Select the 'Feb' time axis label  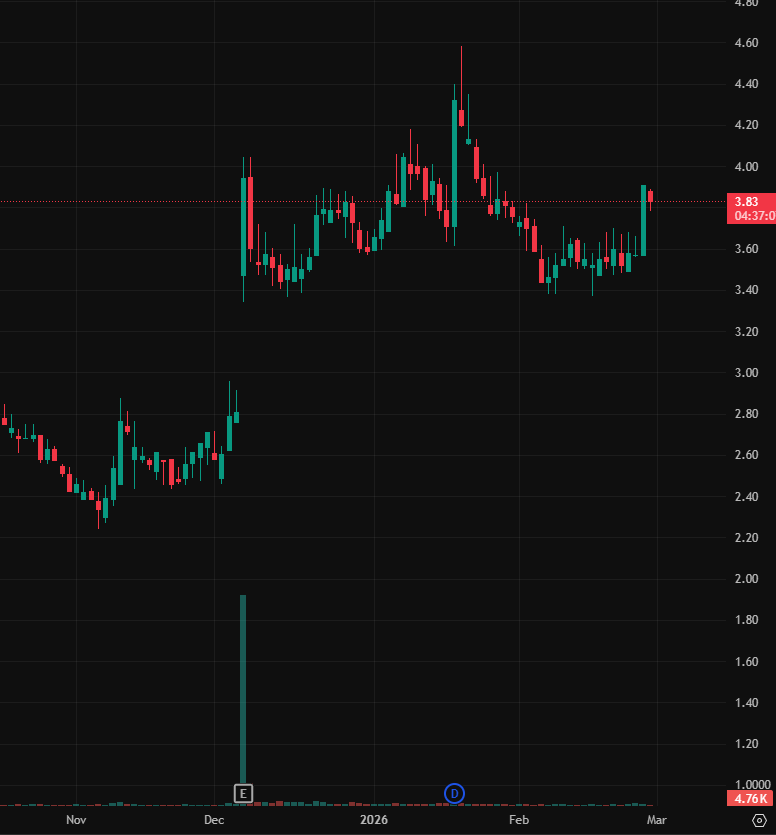coord(519,820)
